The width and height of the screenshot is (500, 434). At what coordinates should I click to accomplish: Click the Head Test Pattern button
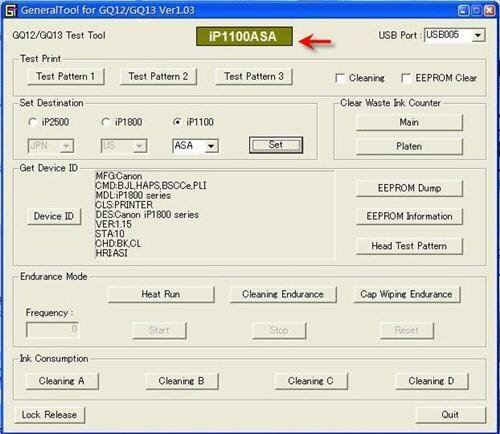pos(409,246)
